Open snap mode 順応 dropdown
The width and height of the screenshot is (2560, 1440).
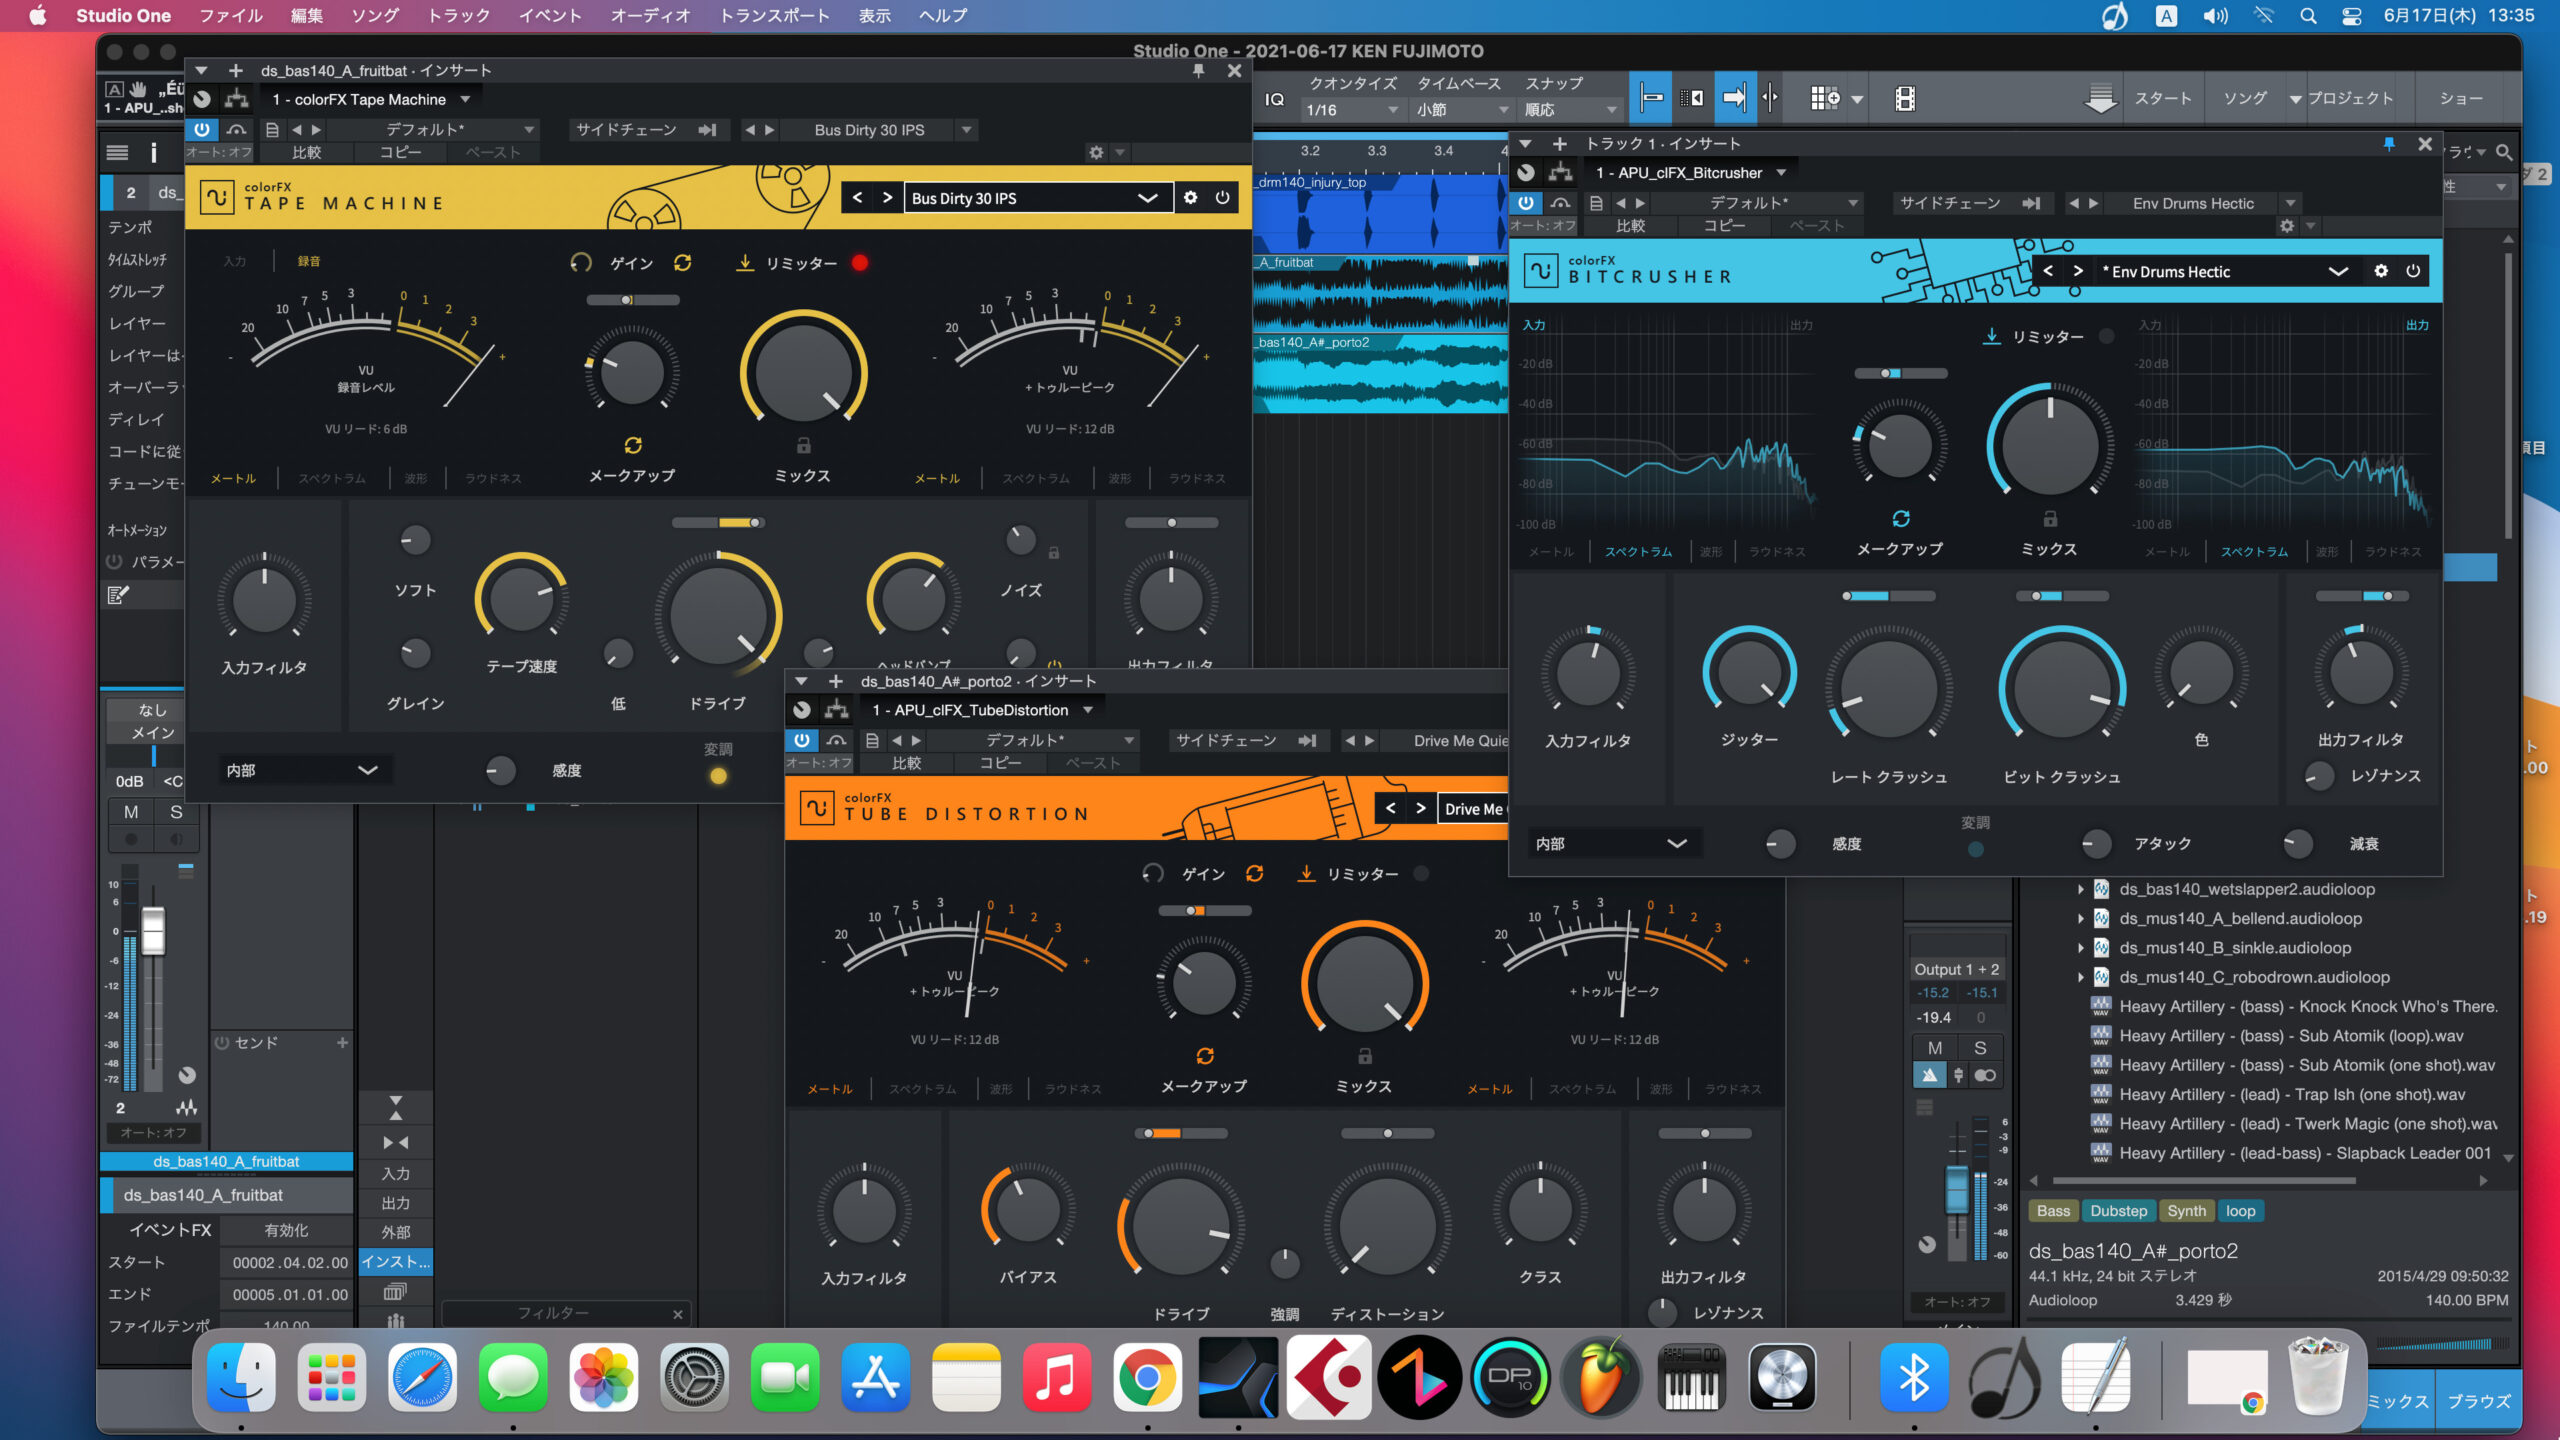click(1570, 110)
